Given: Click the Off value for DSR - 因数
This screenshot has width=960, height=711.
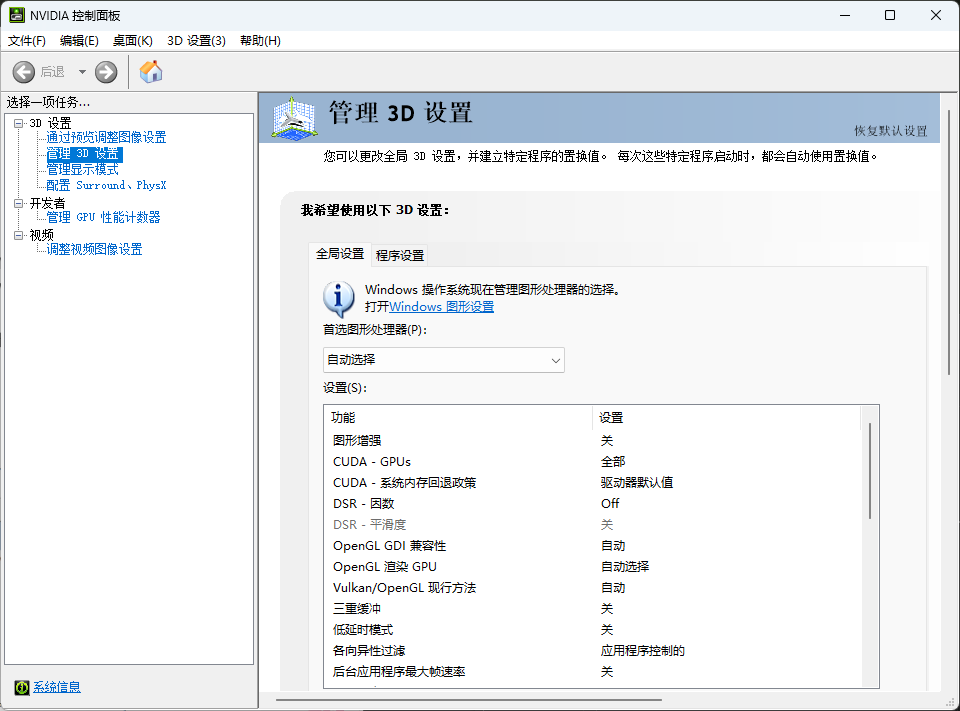Looking at the screenshot, I should pos(610,503).
